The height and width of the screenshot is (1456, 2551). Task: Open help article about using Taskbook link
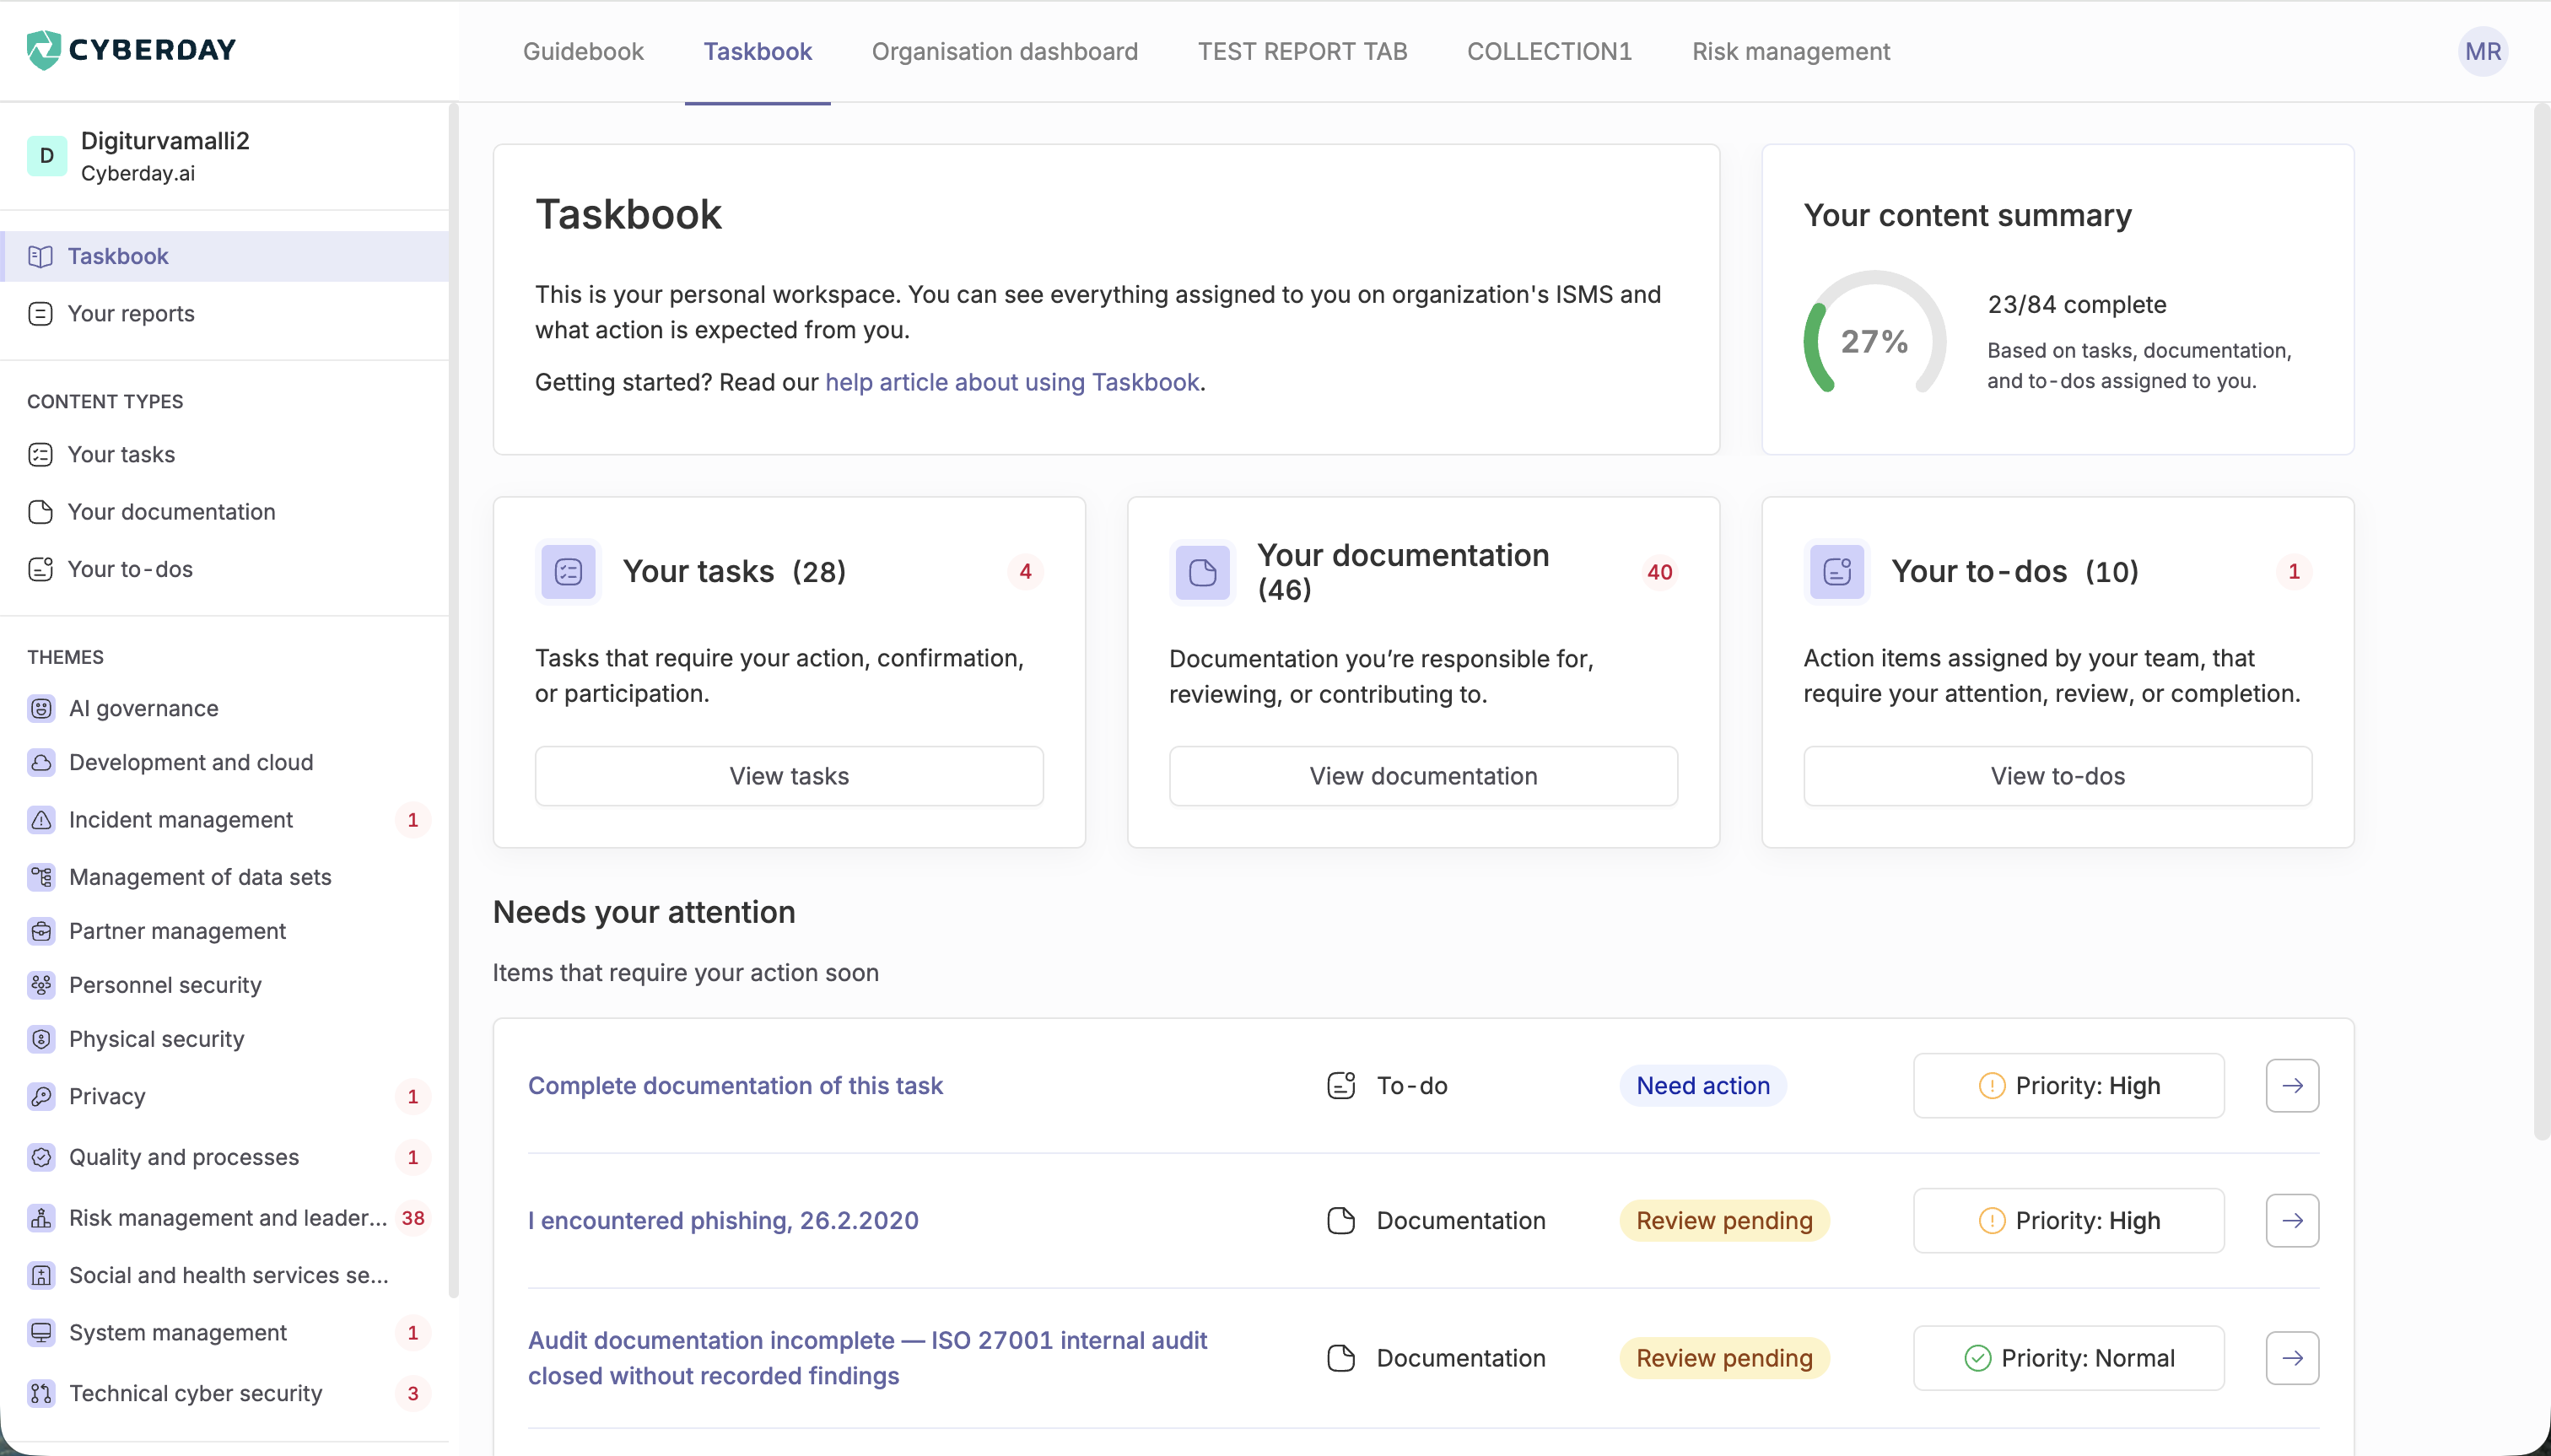pos(1012,382)
